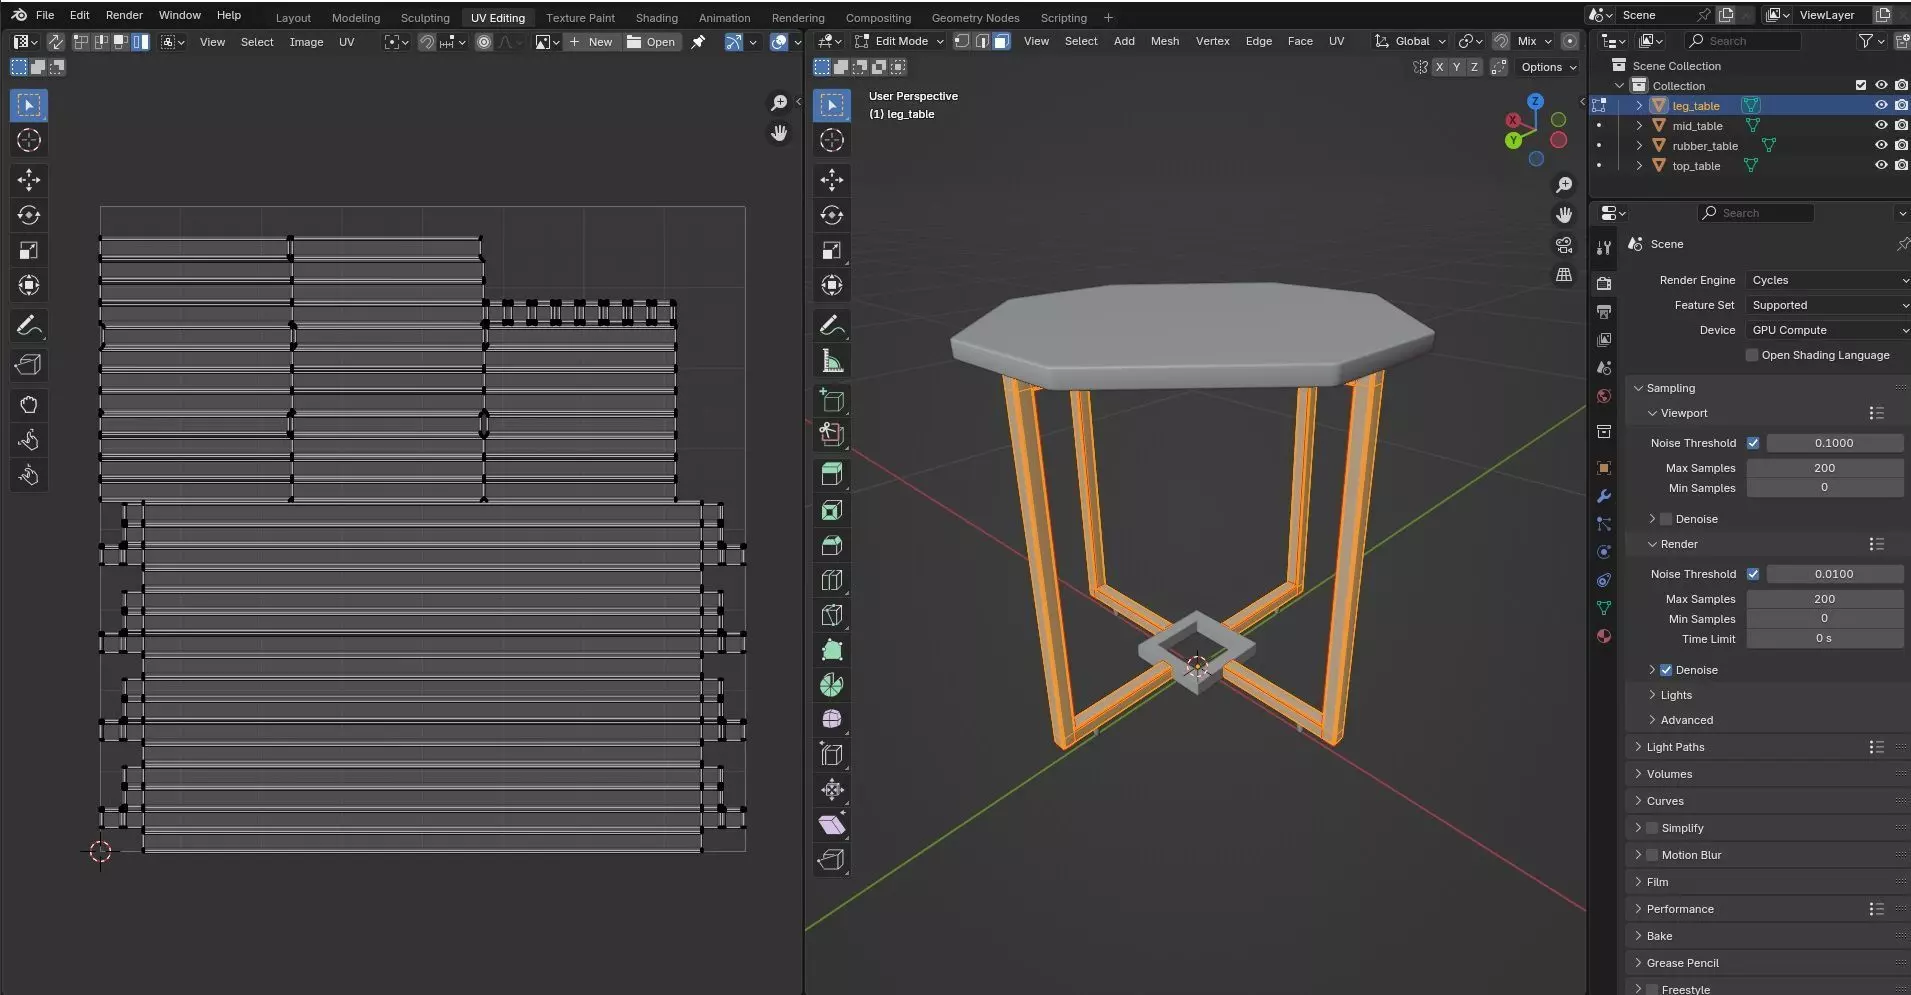The width and height of the screenshot is (1911, 995).
Task: Select the Relax tool in UV editor
Action: coord(29,440)
